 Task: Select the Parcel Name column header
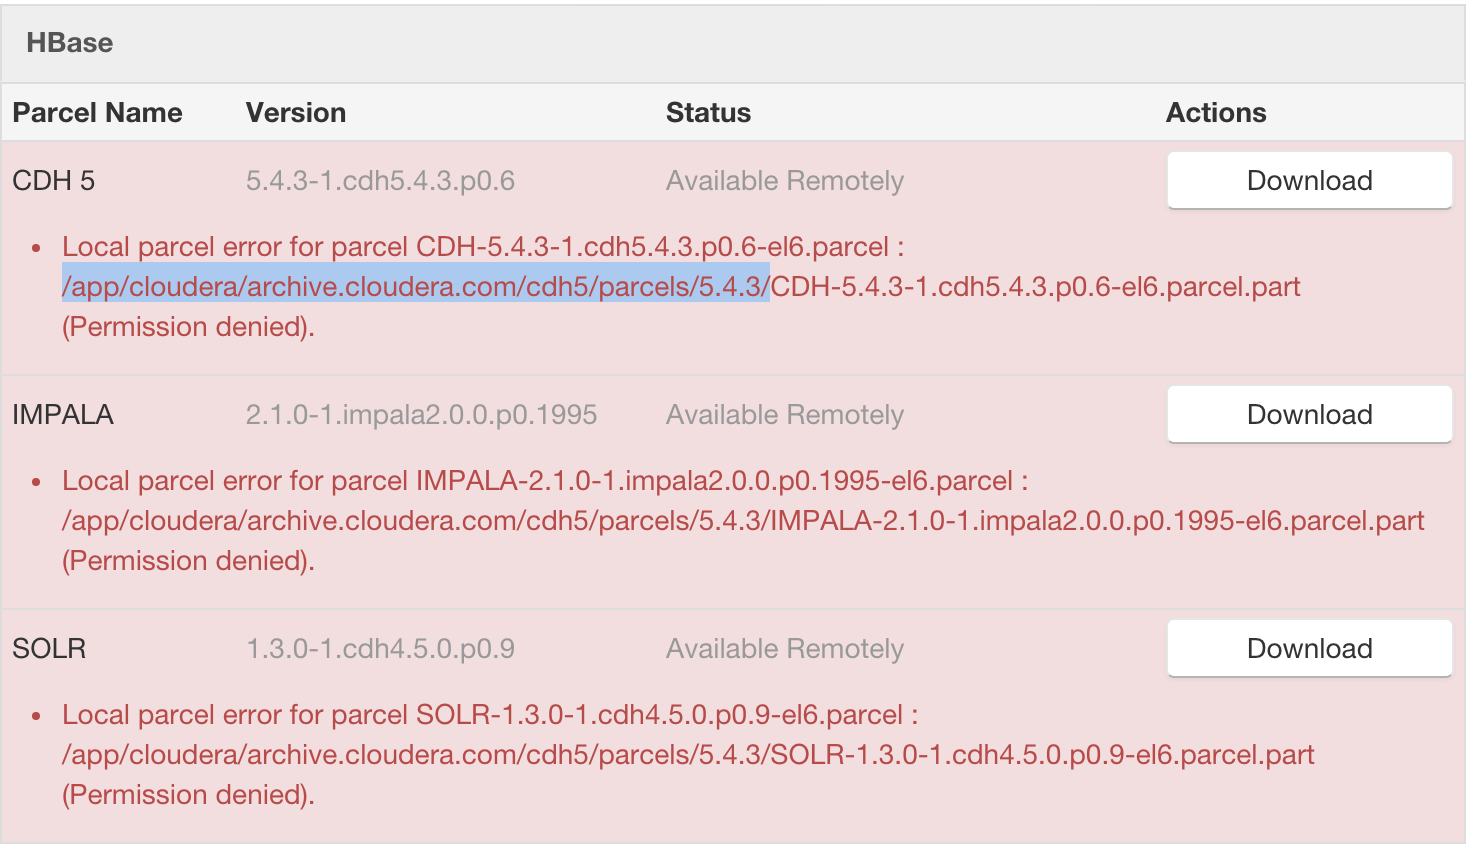tap(97, 112)
